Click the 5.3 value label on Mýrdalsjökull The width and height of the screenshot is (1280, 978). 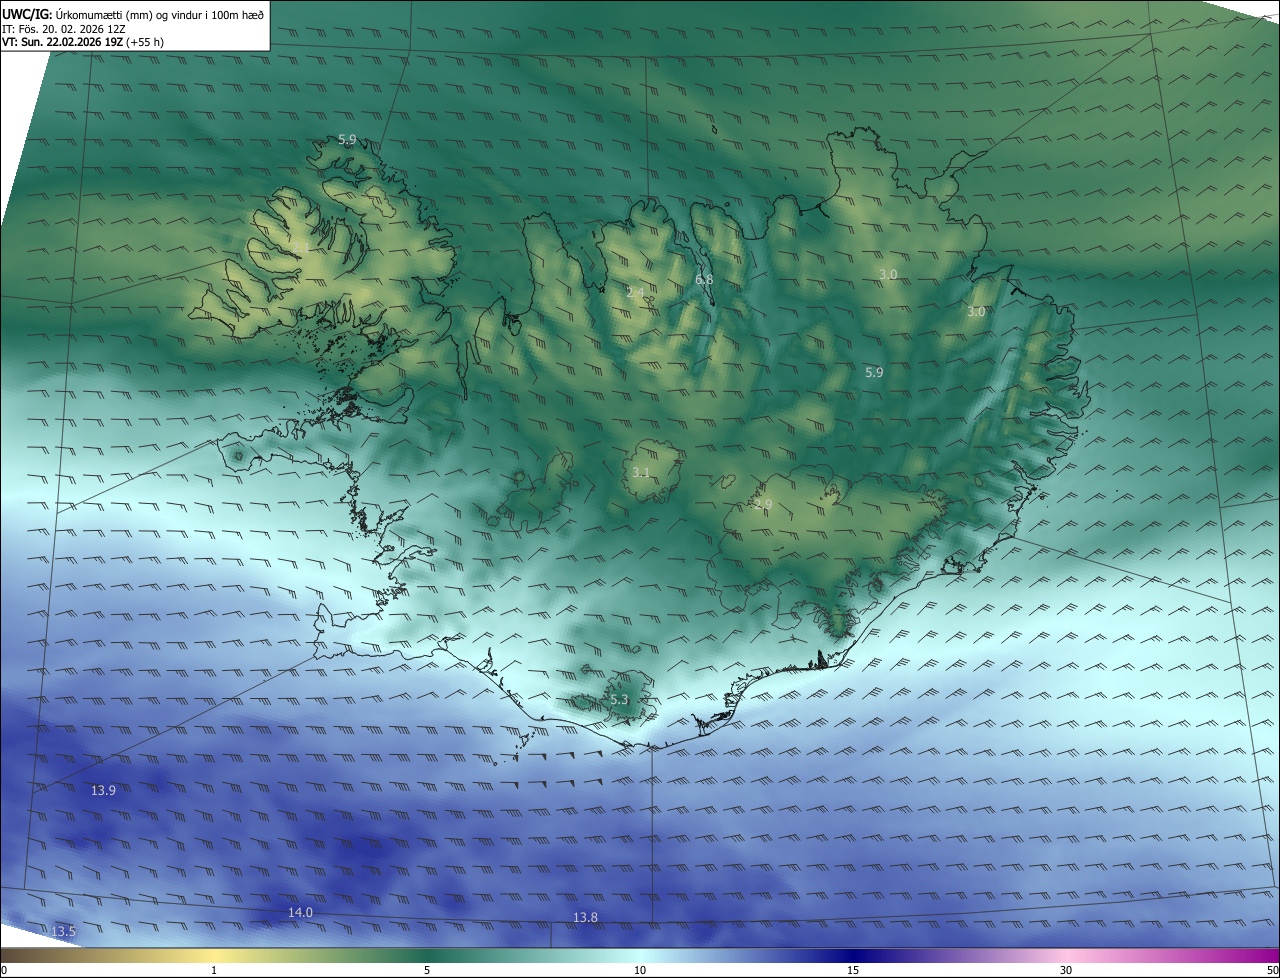pyautogui.click(x=619, y=700)
